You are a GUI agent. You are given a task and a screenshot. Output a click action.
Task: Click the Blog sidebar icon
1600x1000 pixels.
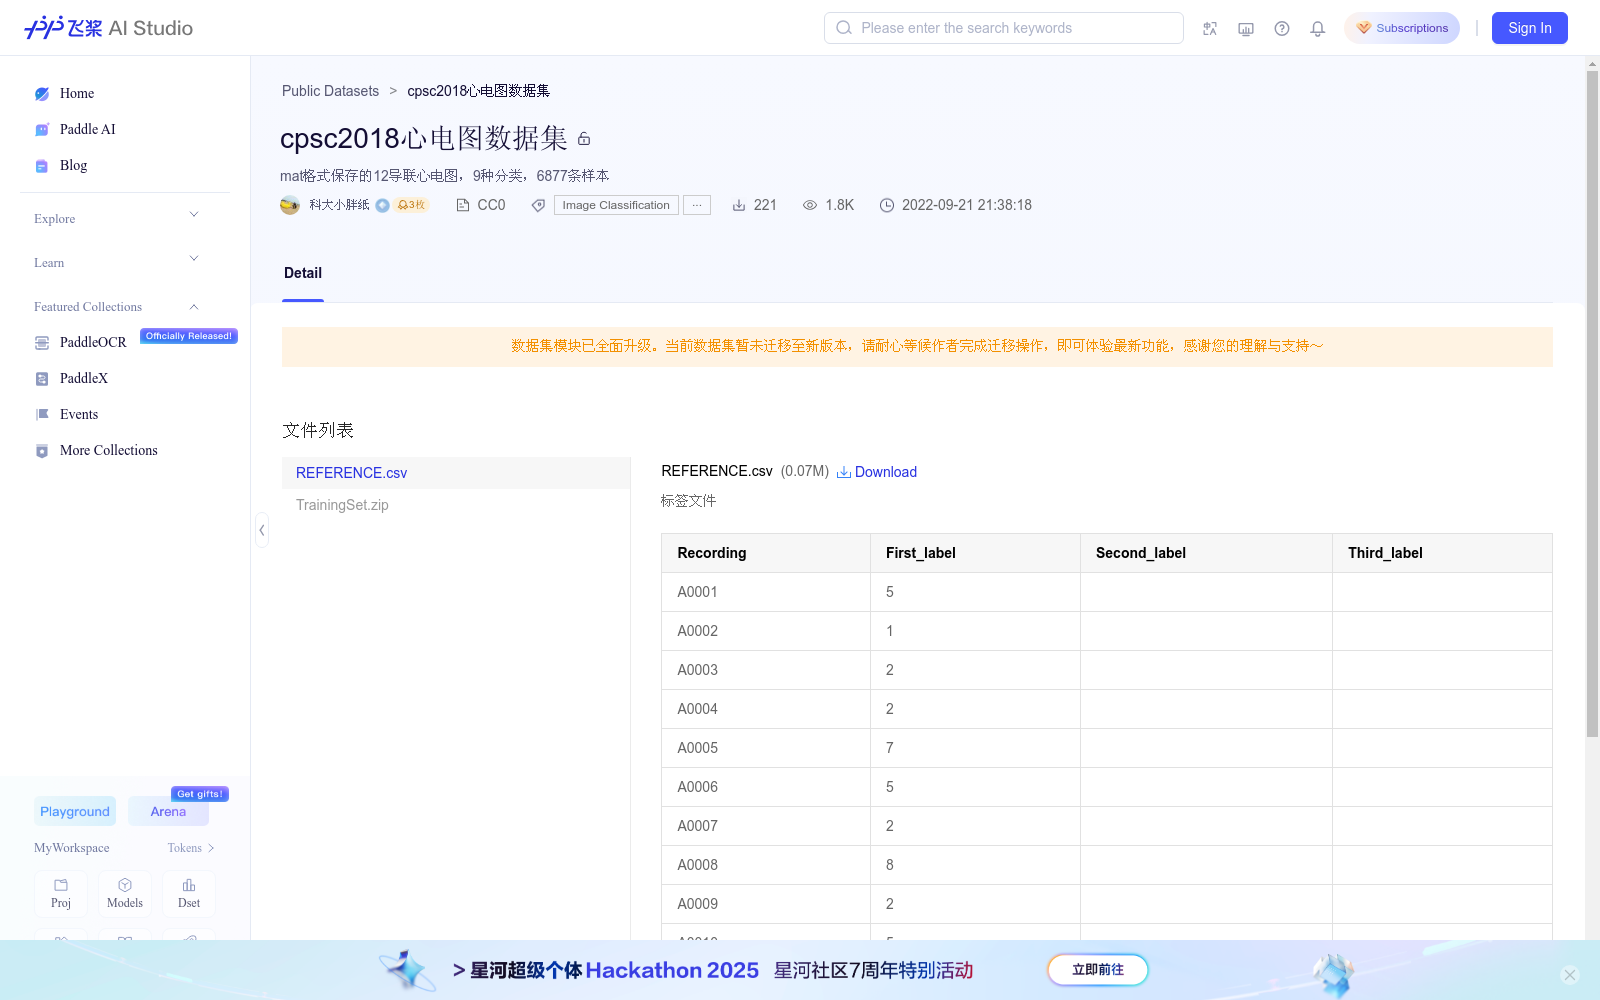pyautogui.click(x=42, y=166)
